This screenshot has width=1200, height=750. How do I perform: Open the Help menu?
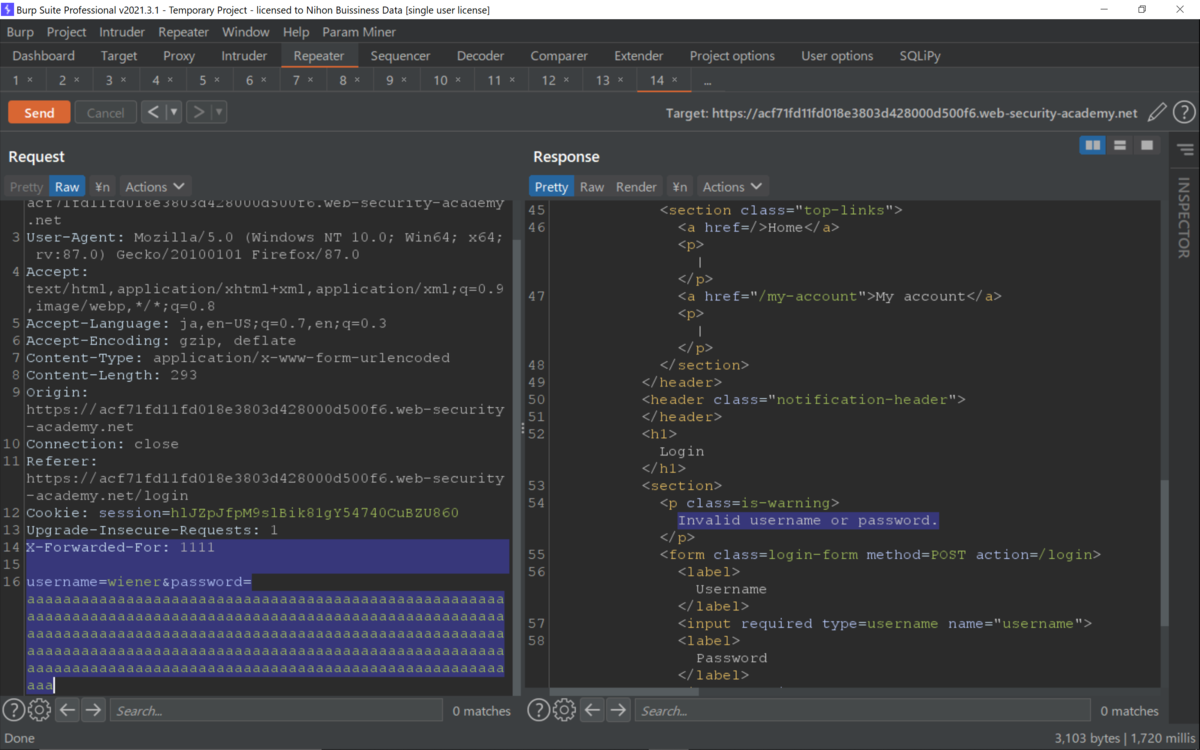296,32
